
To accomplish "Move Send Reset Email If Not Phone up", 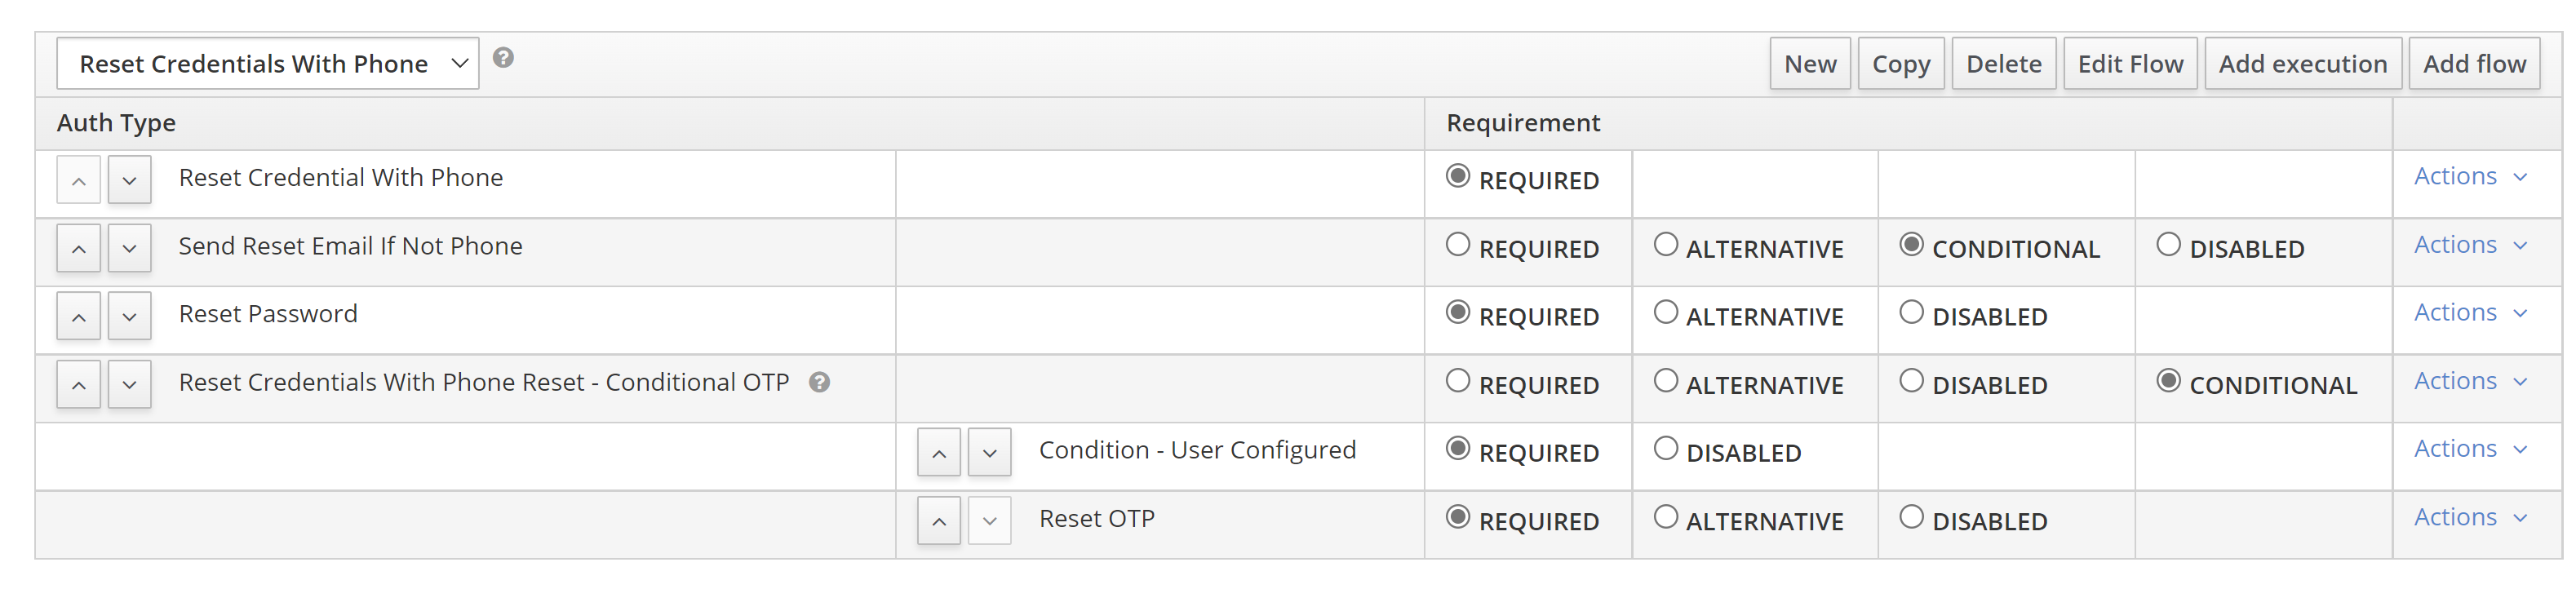I will 79,249.
